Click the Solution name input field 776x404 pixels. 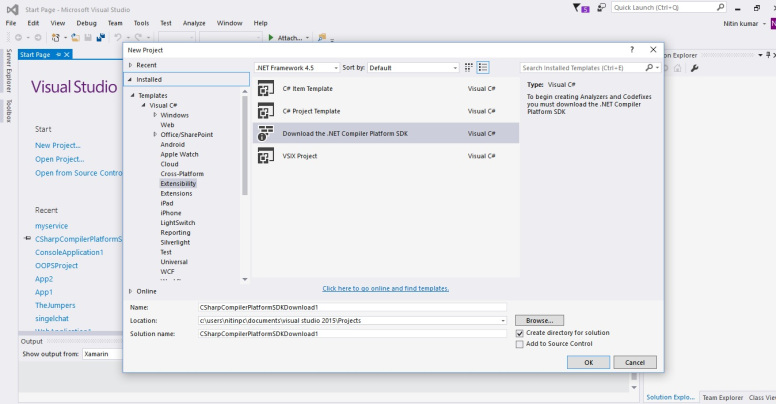point(352,334)
